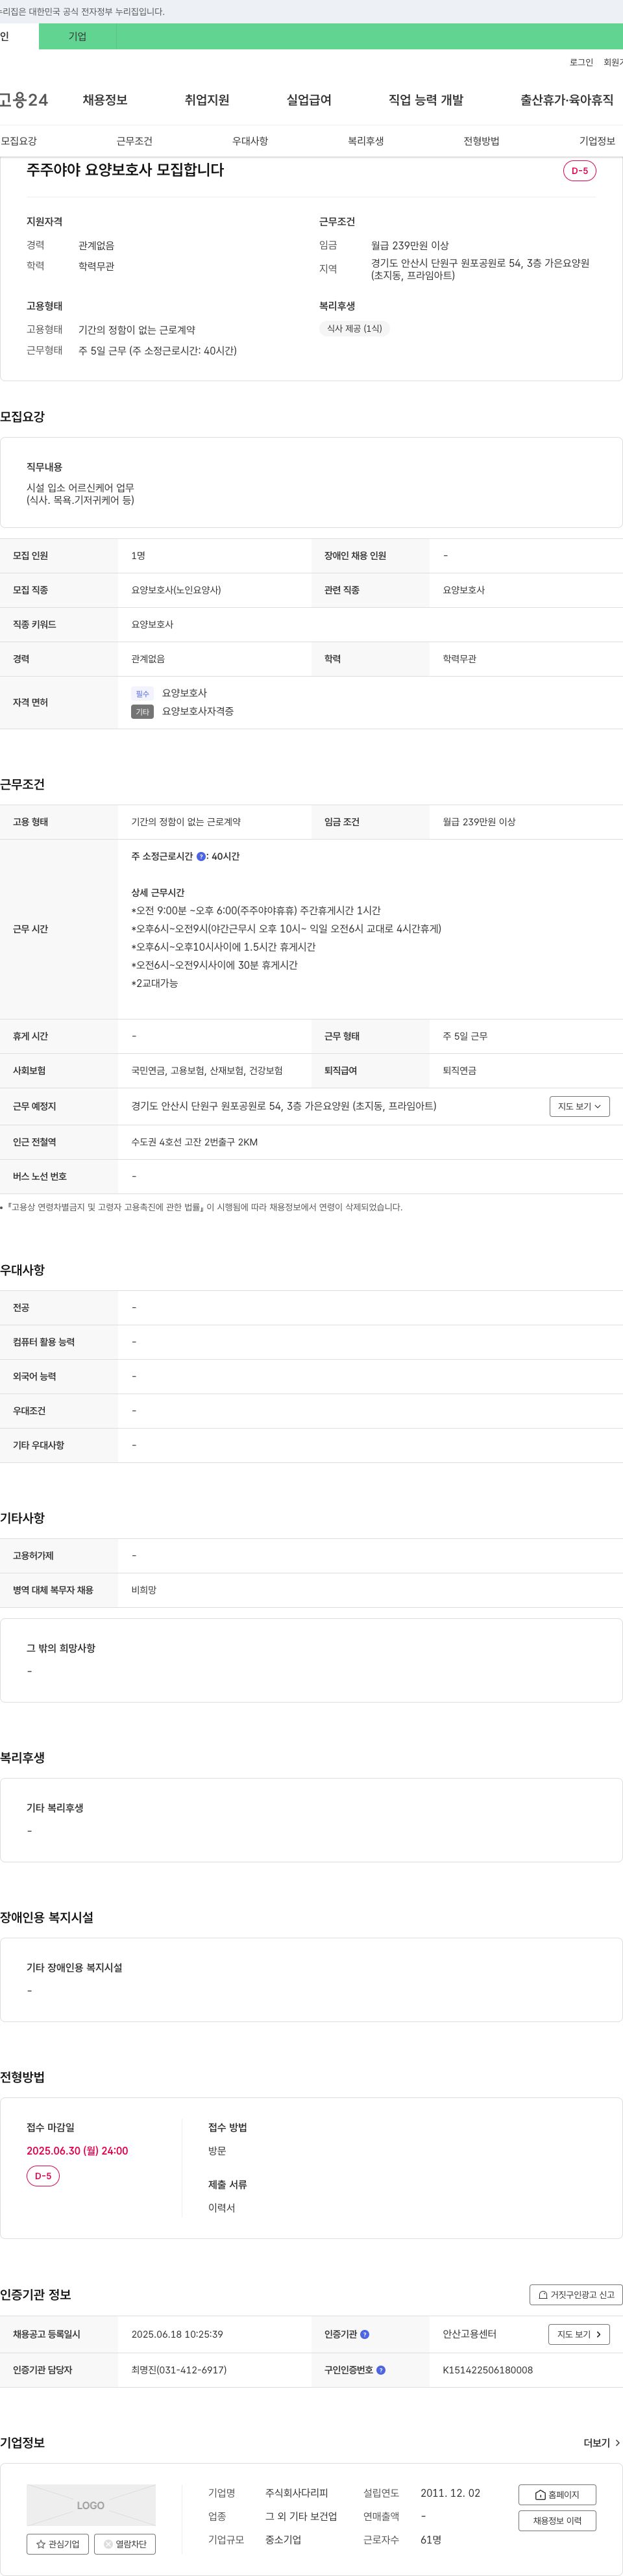Screen dimensions: 623x2576
Task: Jump to the 모집요강 anchor tab
Action: 19,141
